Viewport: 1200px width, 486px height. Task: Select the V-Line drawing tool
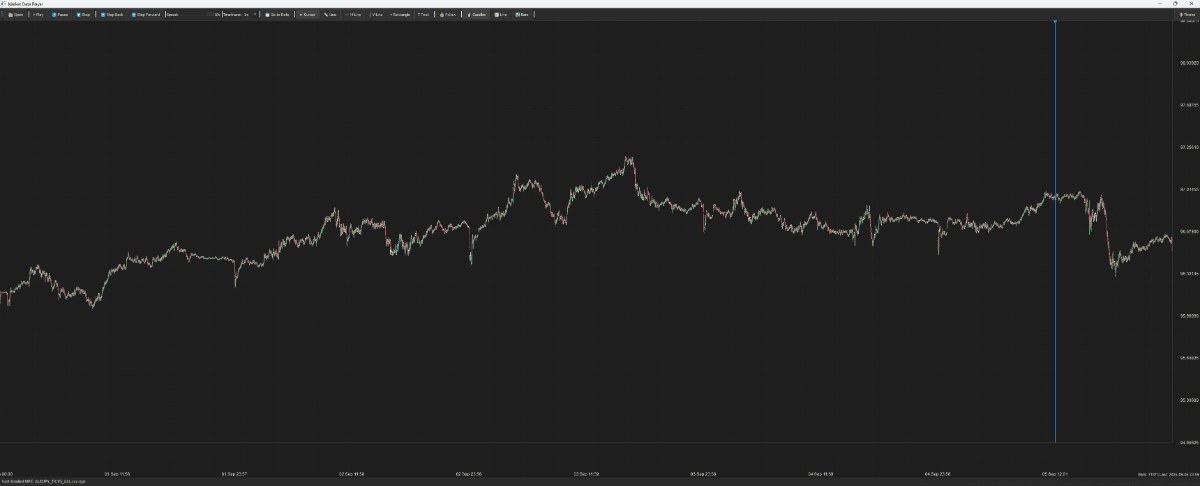376,15
